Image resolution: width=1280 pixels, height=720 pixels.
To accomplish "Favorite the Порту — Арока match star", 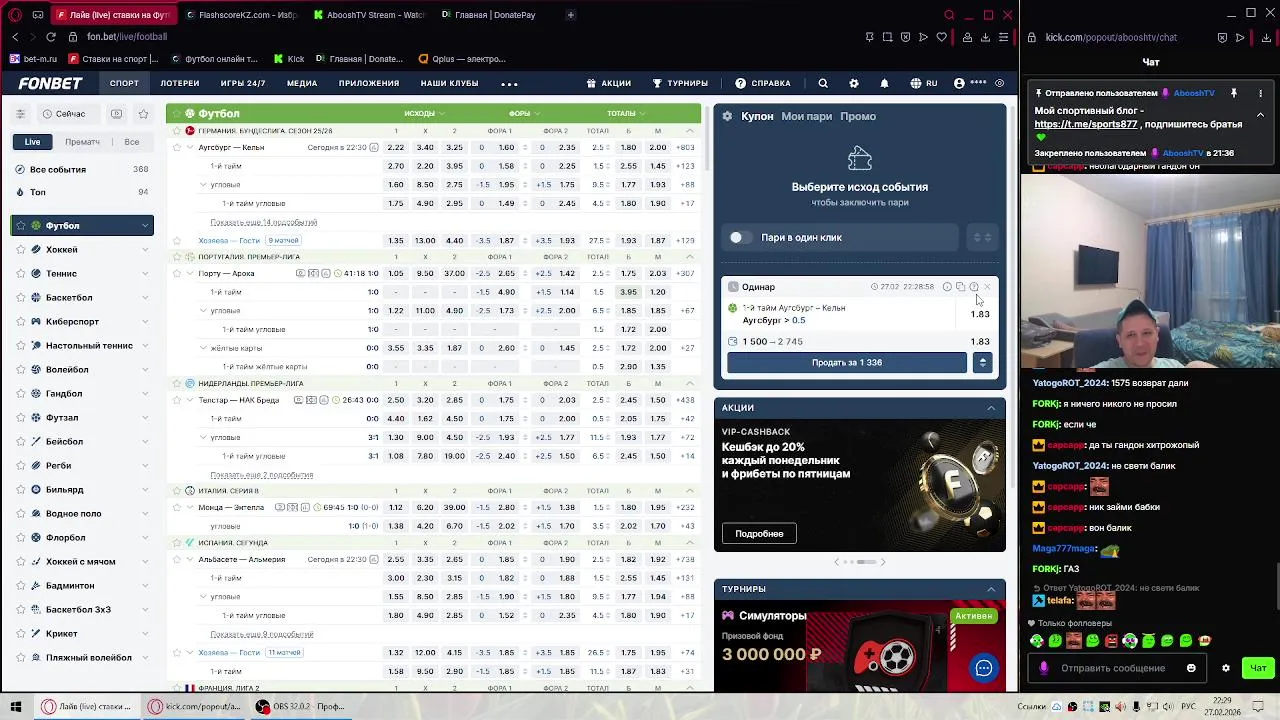I will pos(177,273).
